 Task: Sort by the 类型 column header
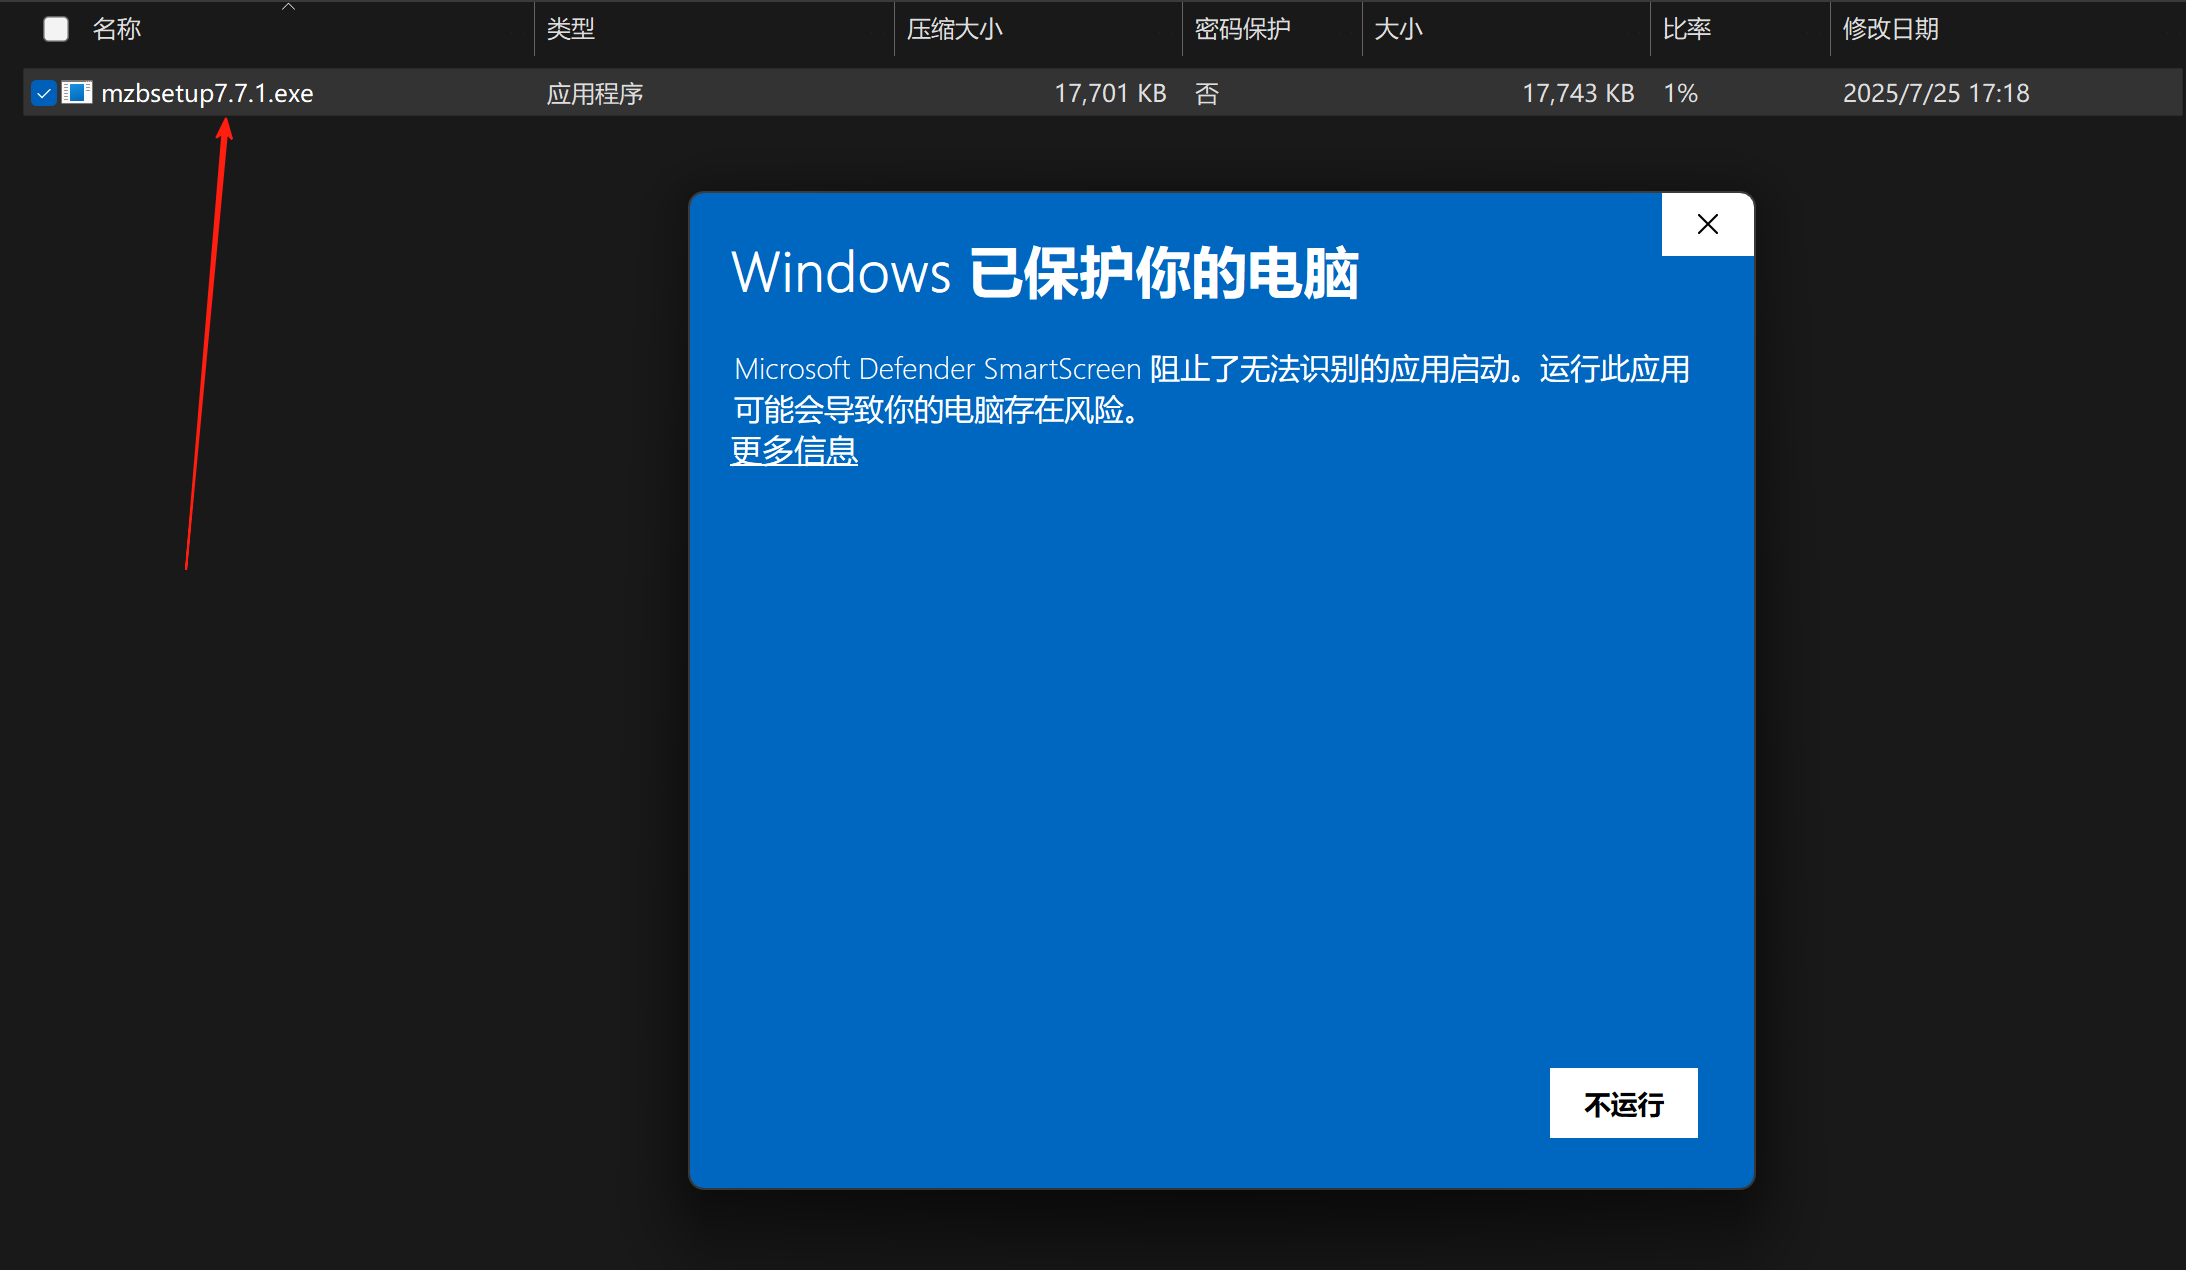[571, 29]
